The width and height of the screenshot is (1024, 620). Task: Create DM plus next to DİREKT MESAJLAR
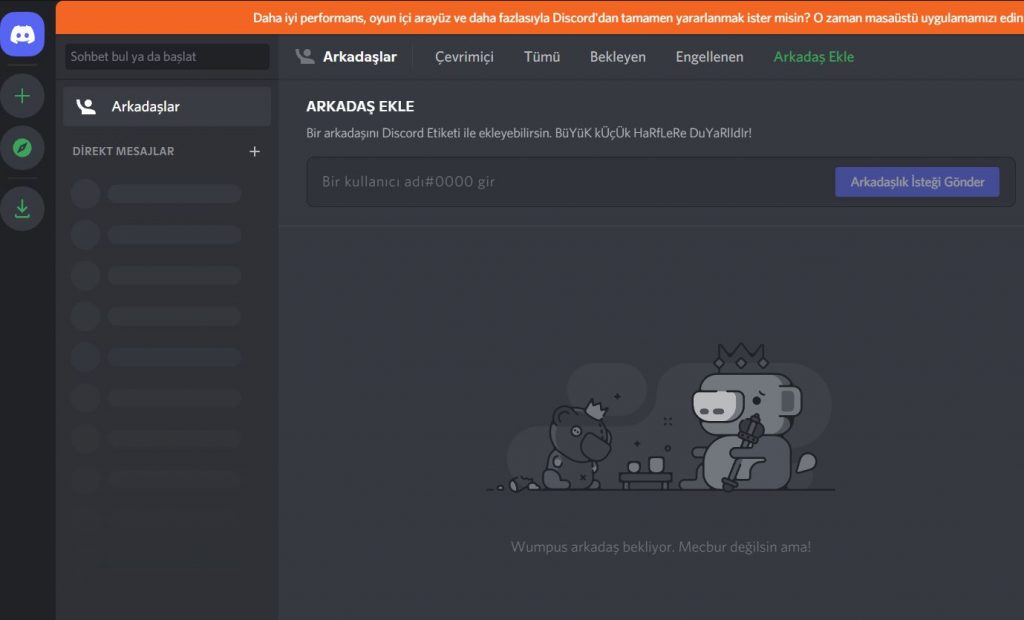[x=255, y=152]
